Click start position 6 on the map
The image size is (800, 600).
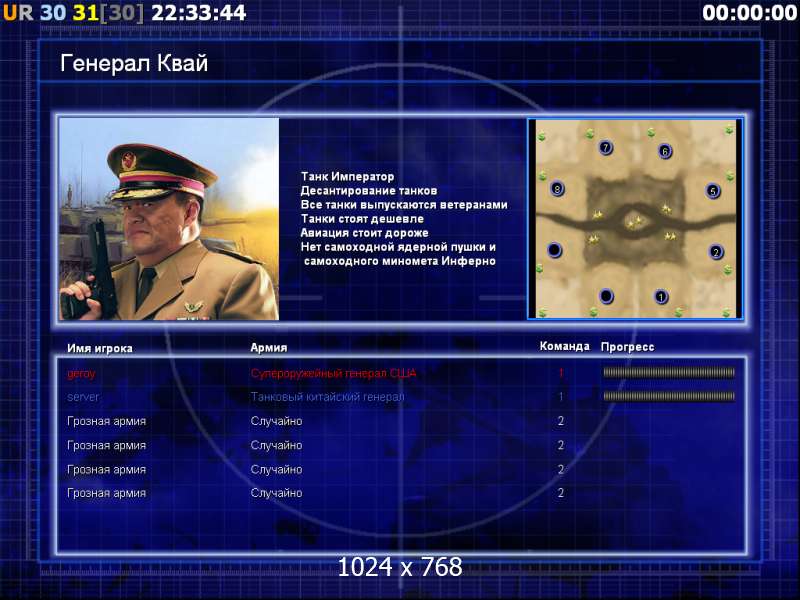point(664,151)
